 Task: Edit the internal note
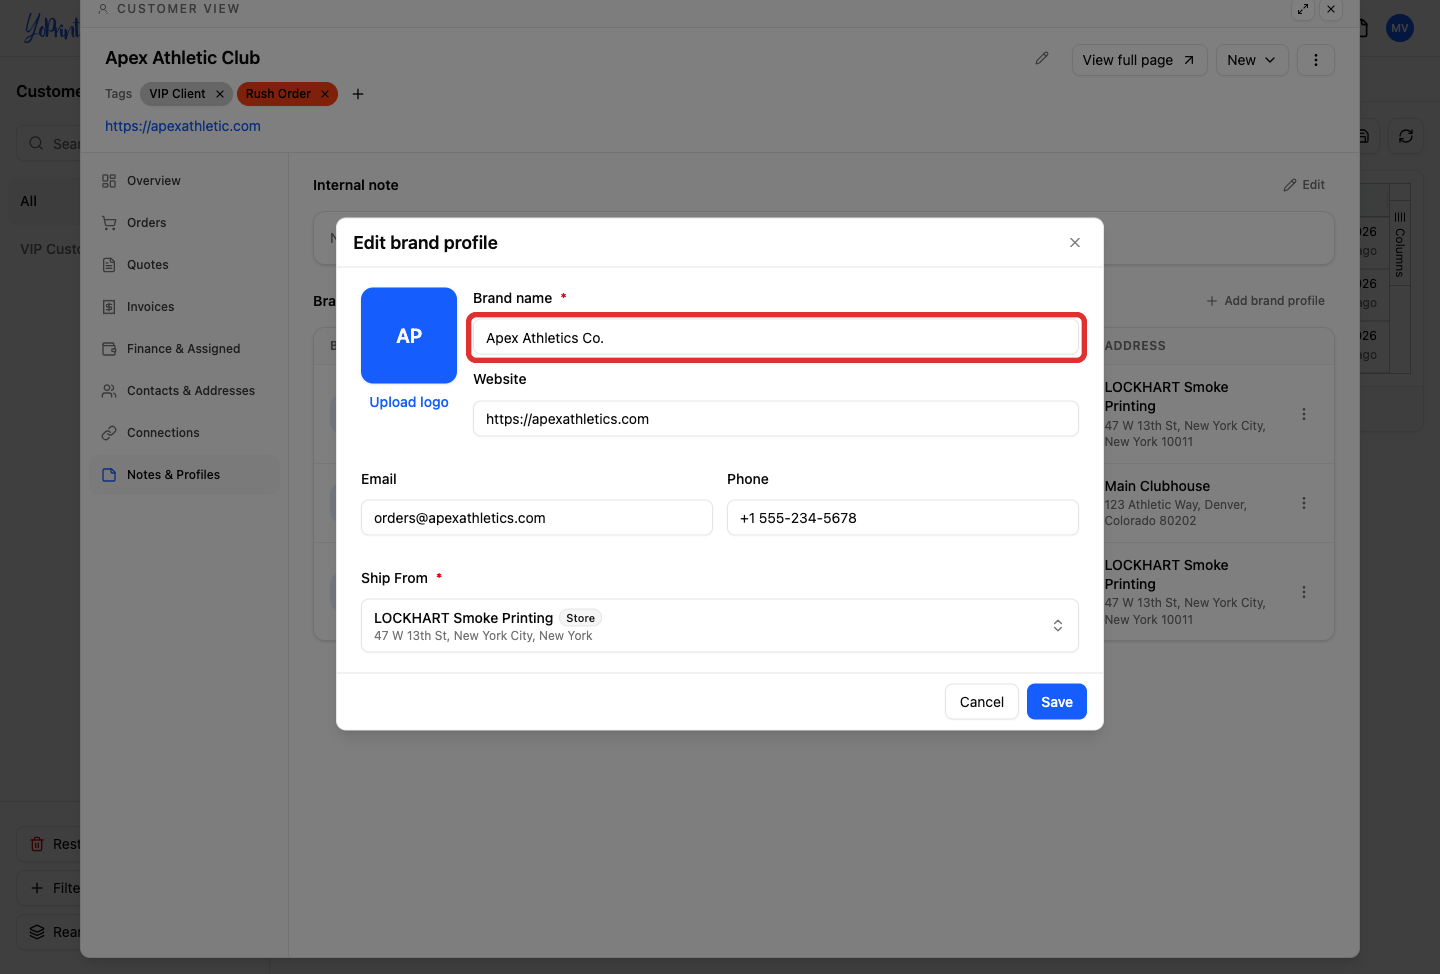coord(1304,185)
